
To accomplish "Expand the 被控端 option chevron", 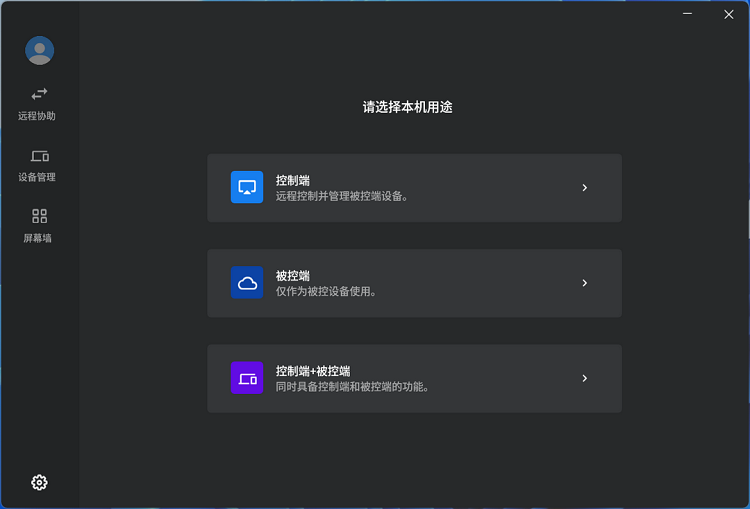I will (x=584, y=283).
